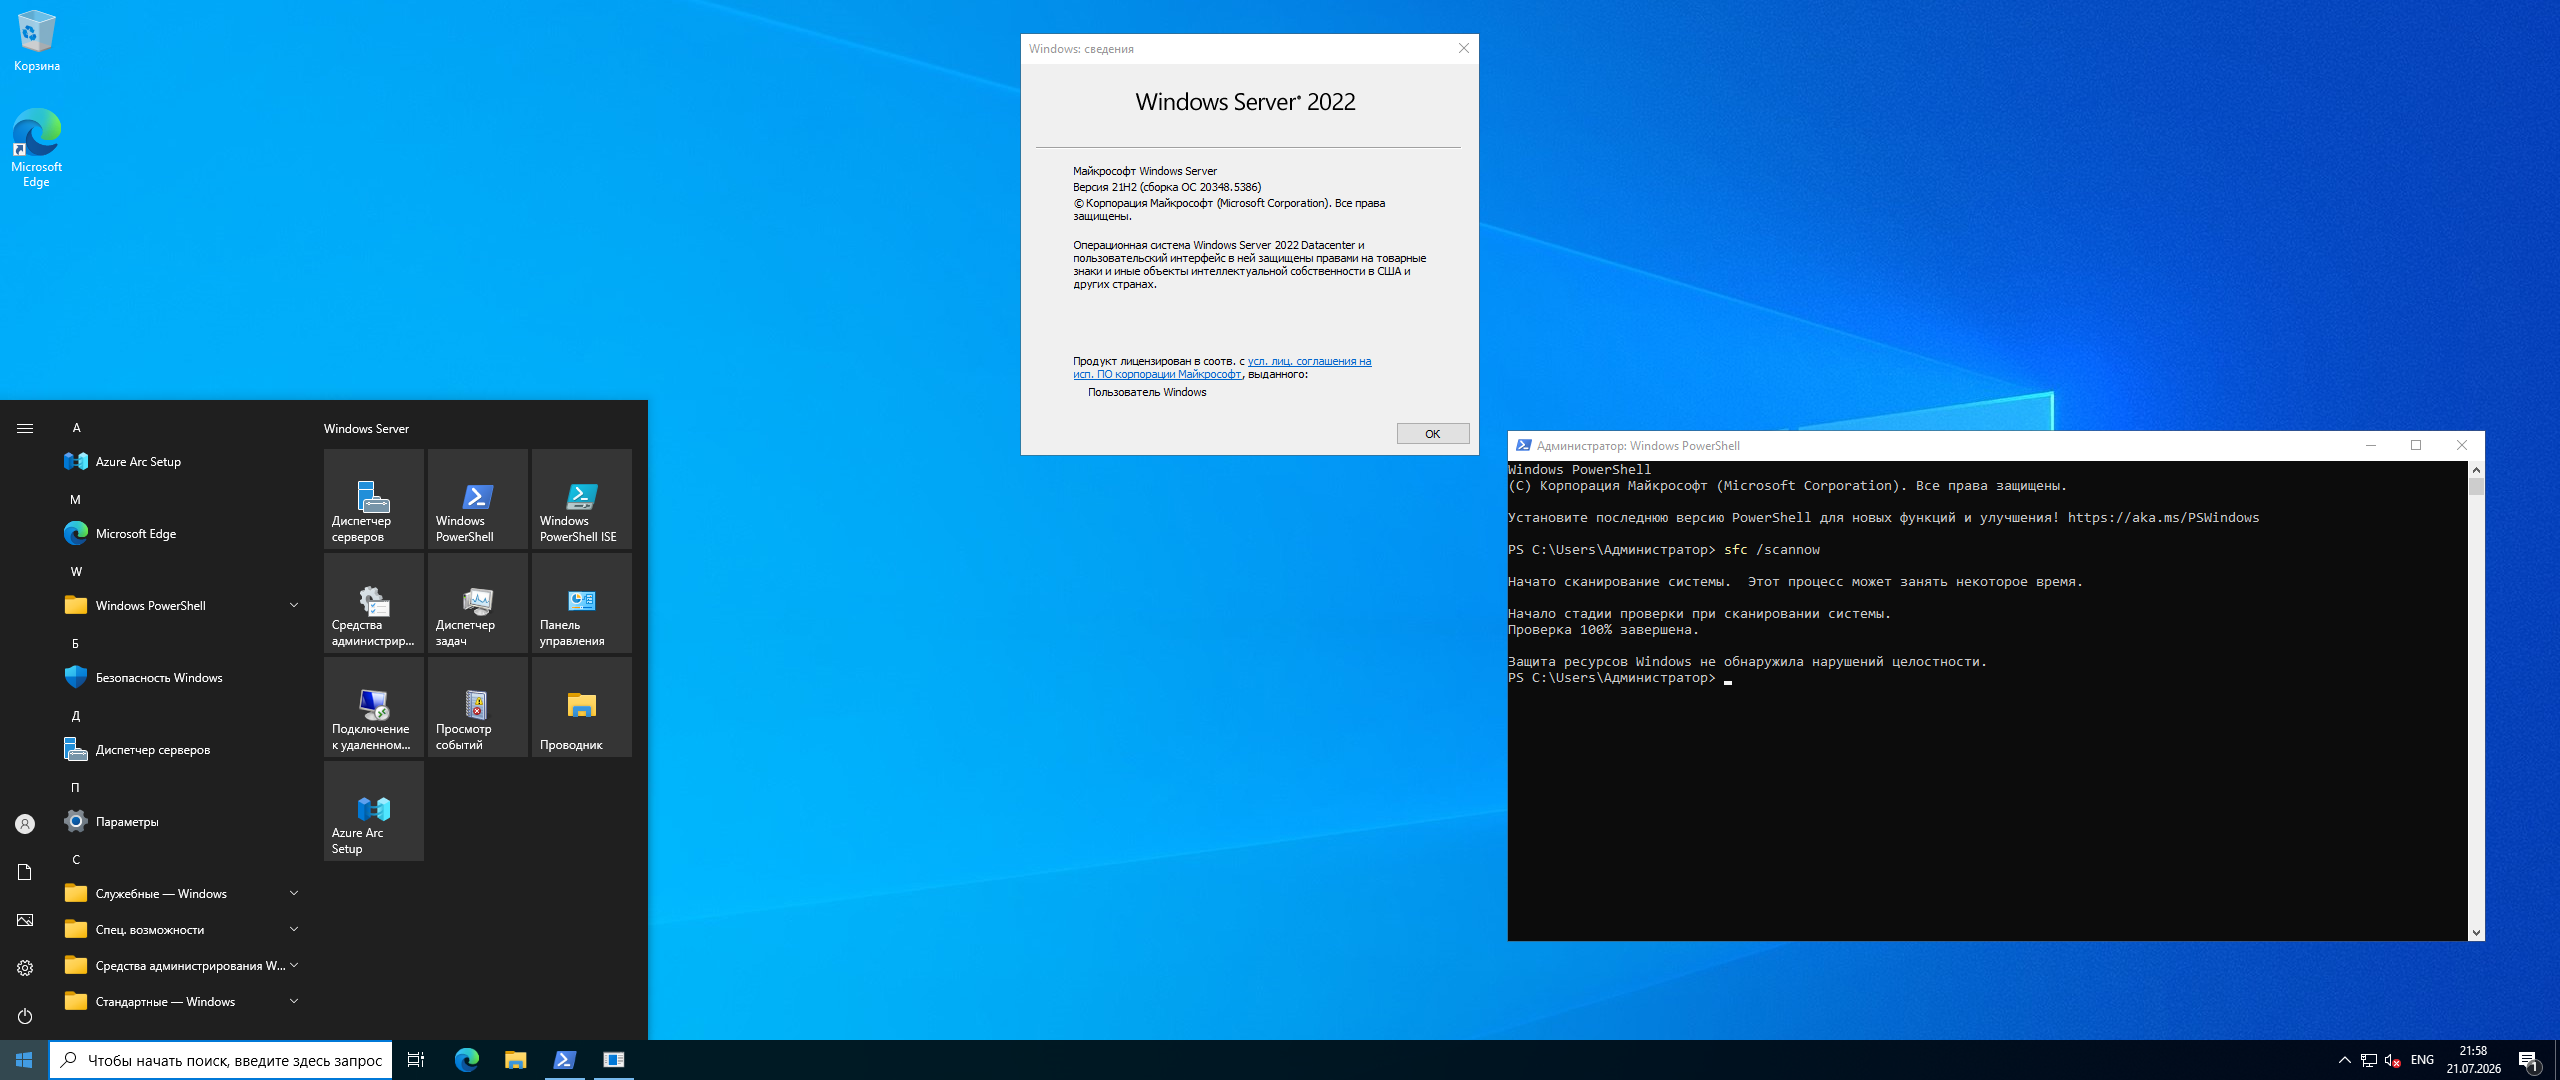Viewport: 2560px width, 1080px height.
Task: Open the clock and date flyout
Action: 2474,1060
